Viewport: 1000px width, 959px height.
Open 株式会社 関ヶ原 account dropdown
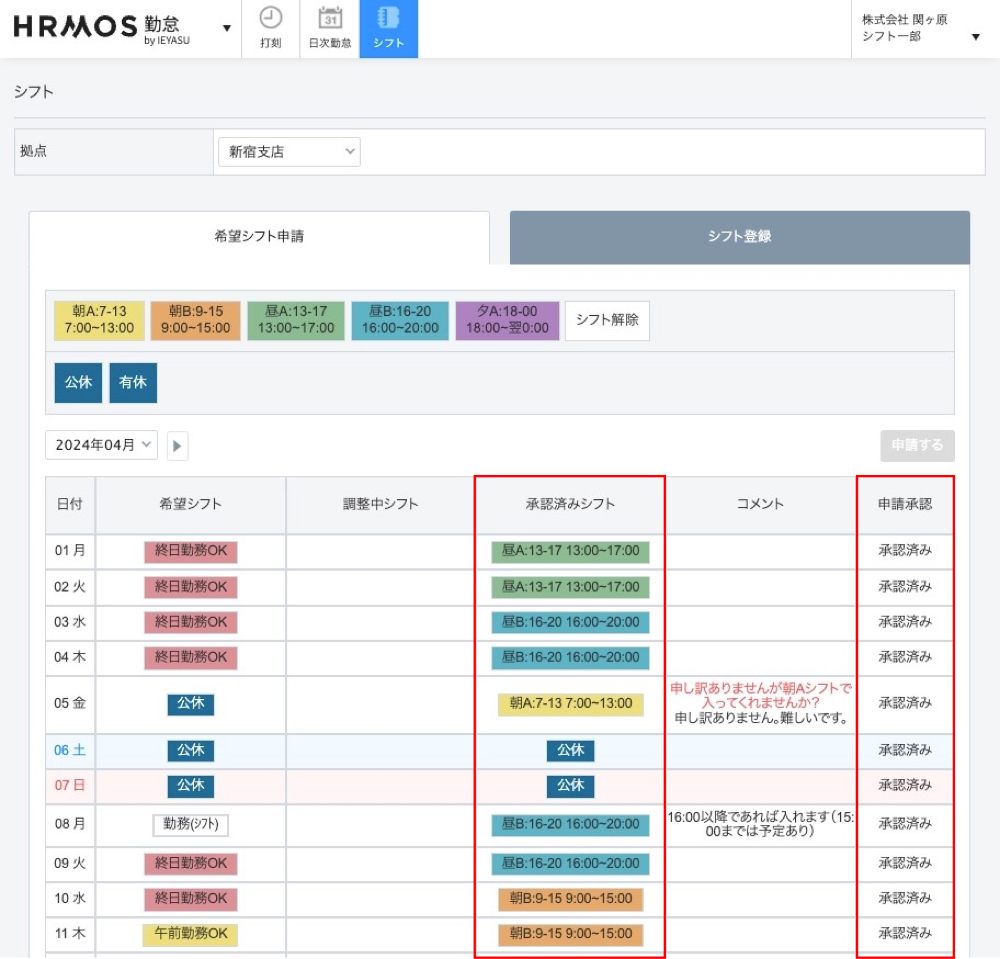[918, 28]
